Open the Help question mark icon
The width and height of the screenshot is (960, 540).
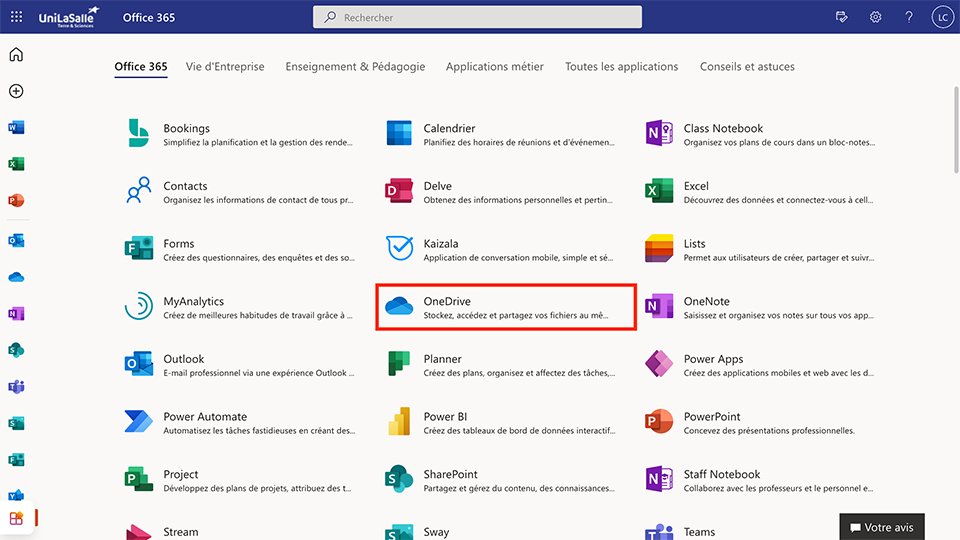point(909,17)
